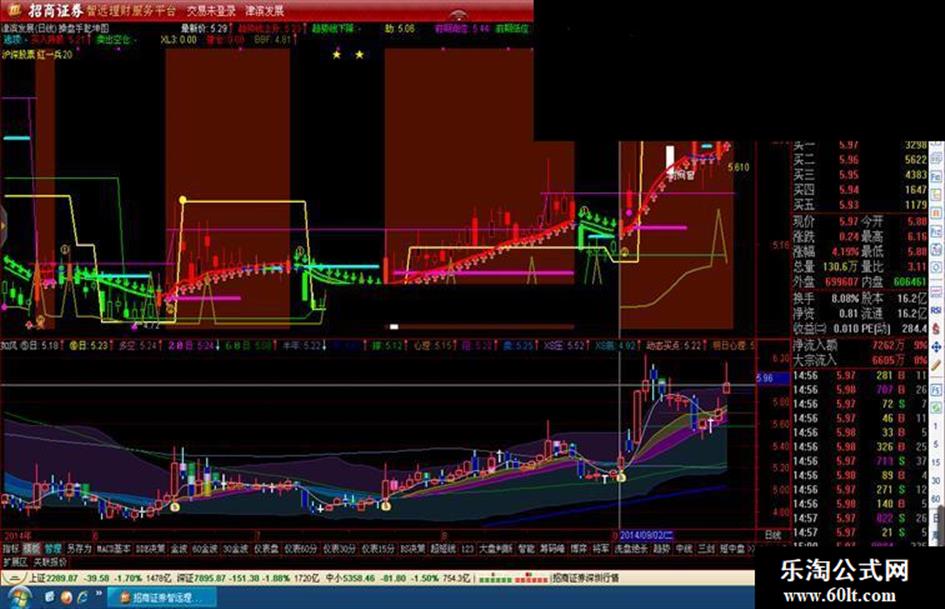Open the BS决策 tab
This screenshot has height=609, width=945.
pyautogui.click(x=412, y=549)
